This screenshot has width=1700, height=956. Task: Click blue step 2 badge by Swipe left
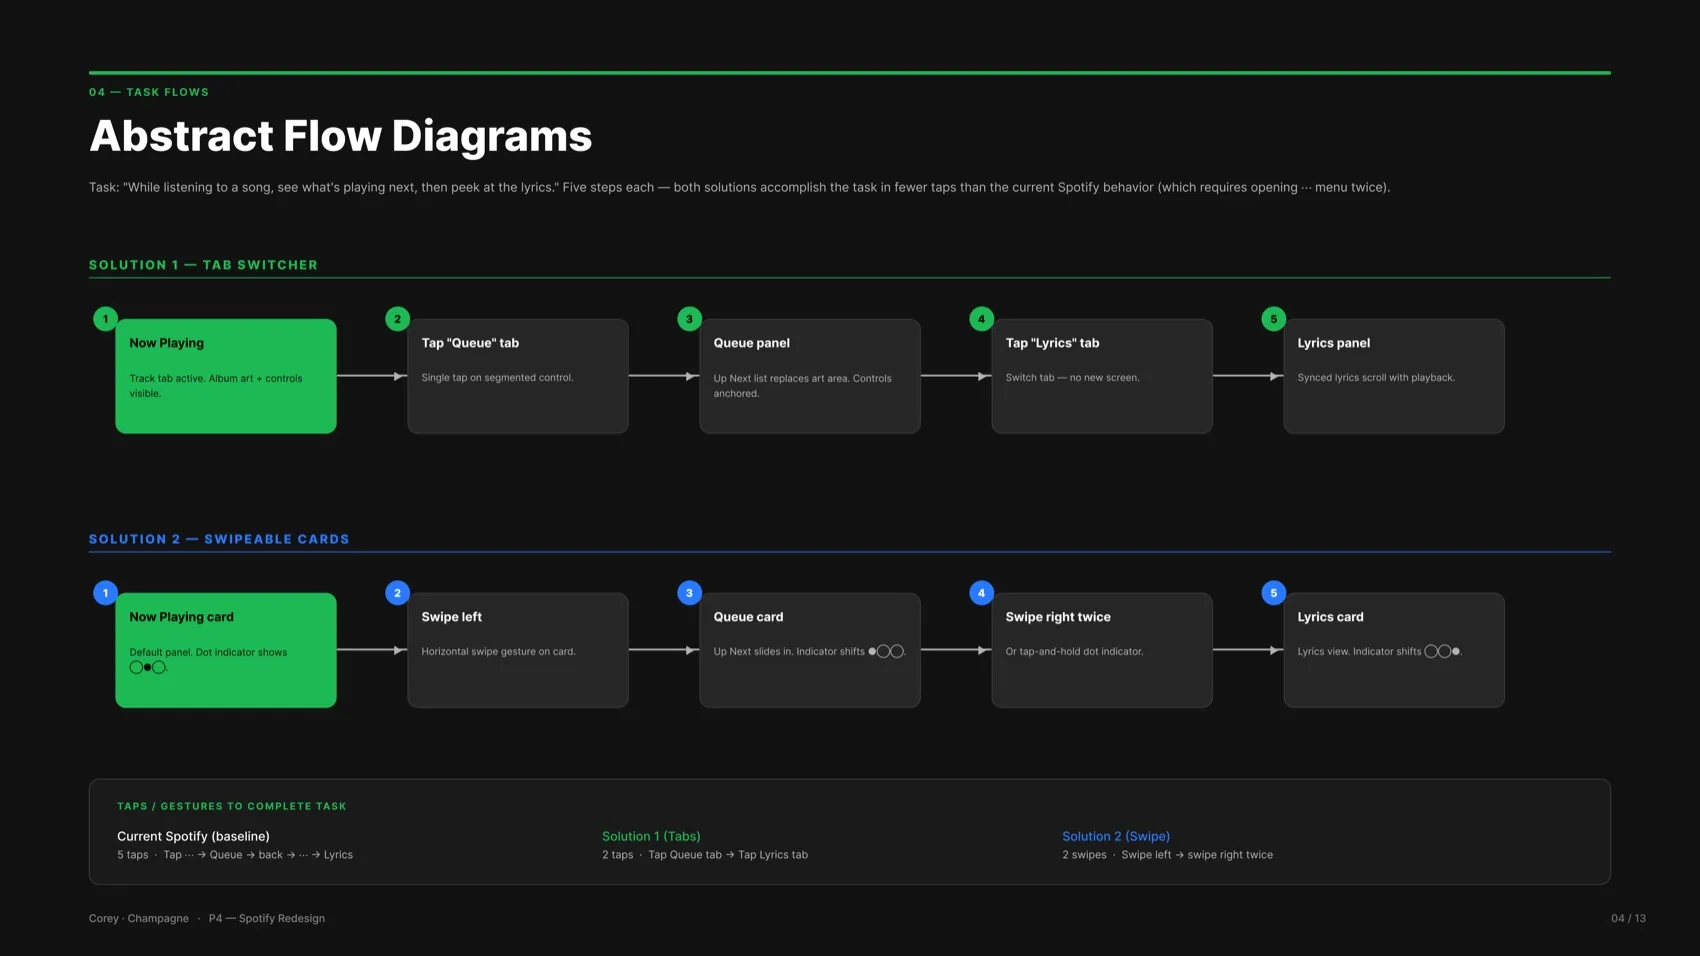pyautogui.click(x=397, y=593)
